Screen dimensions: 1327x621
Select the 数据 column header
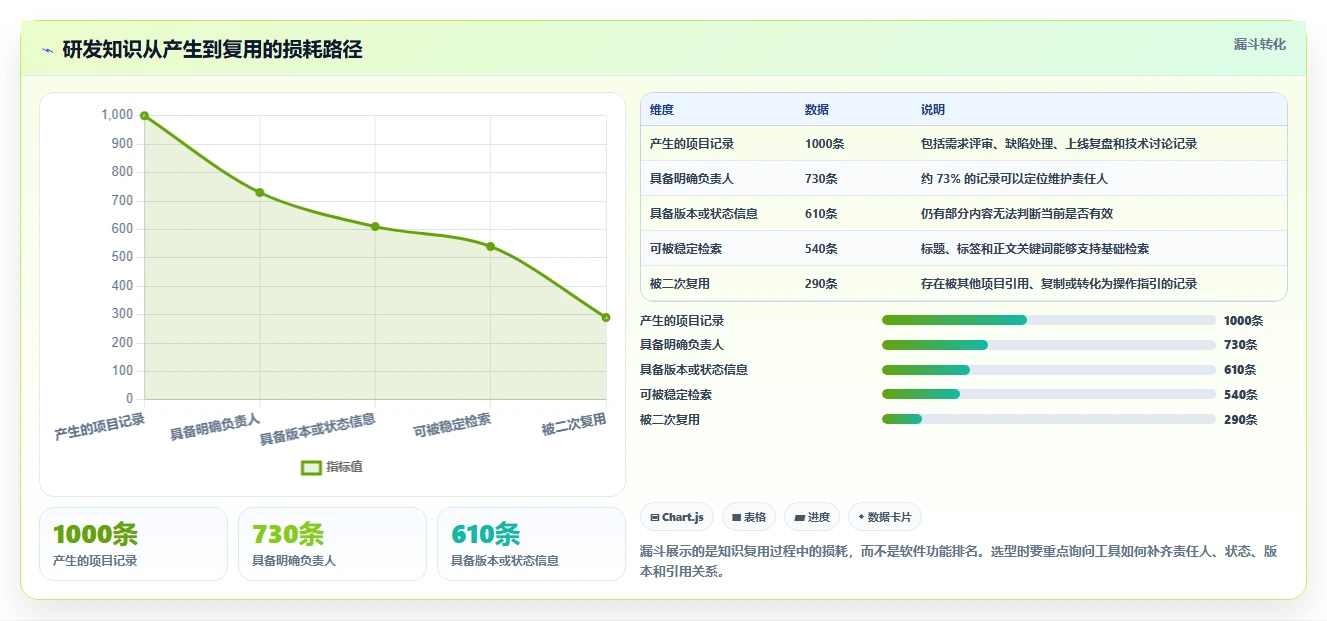pos(817,110)
